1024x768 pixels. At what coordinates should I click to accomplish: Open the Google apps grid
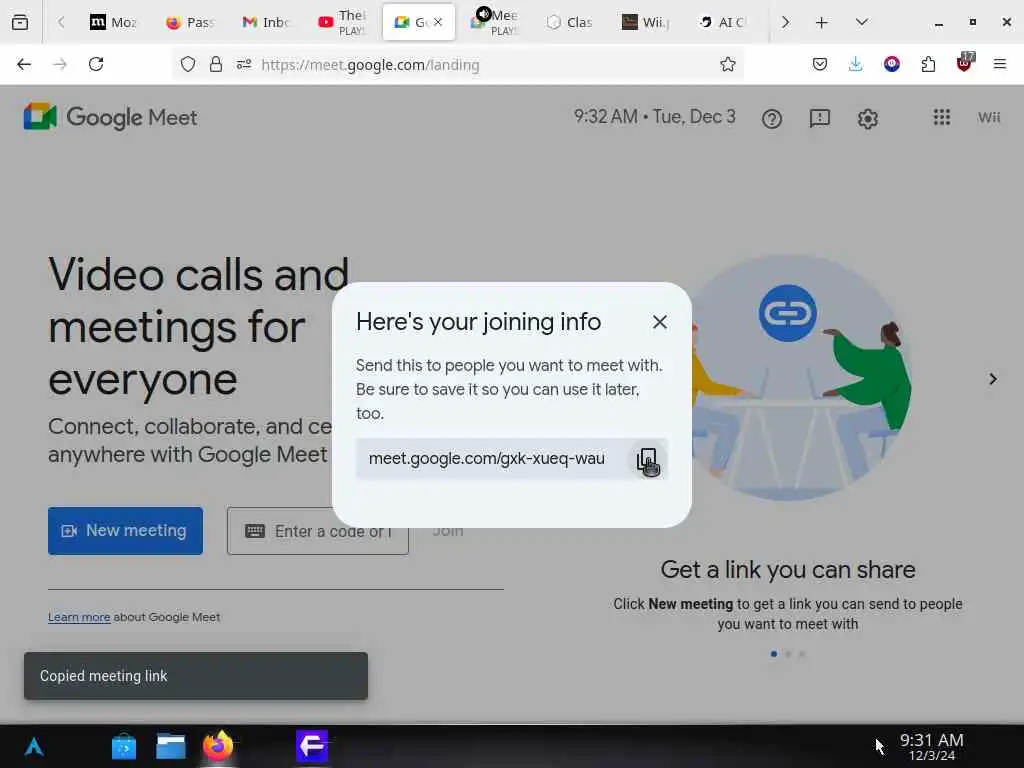pos(941,118)
